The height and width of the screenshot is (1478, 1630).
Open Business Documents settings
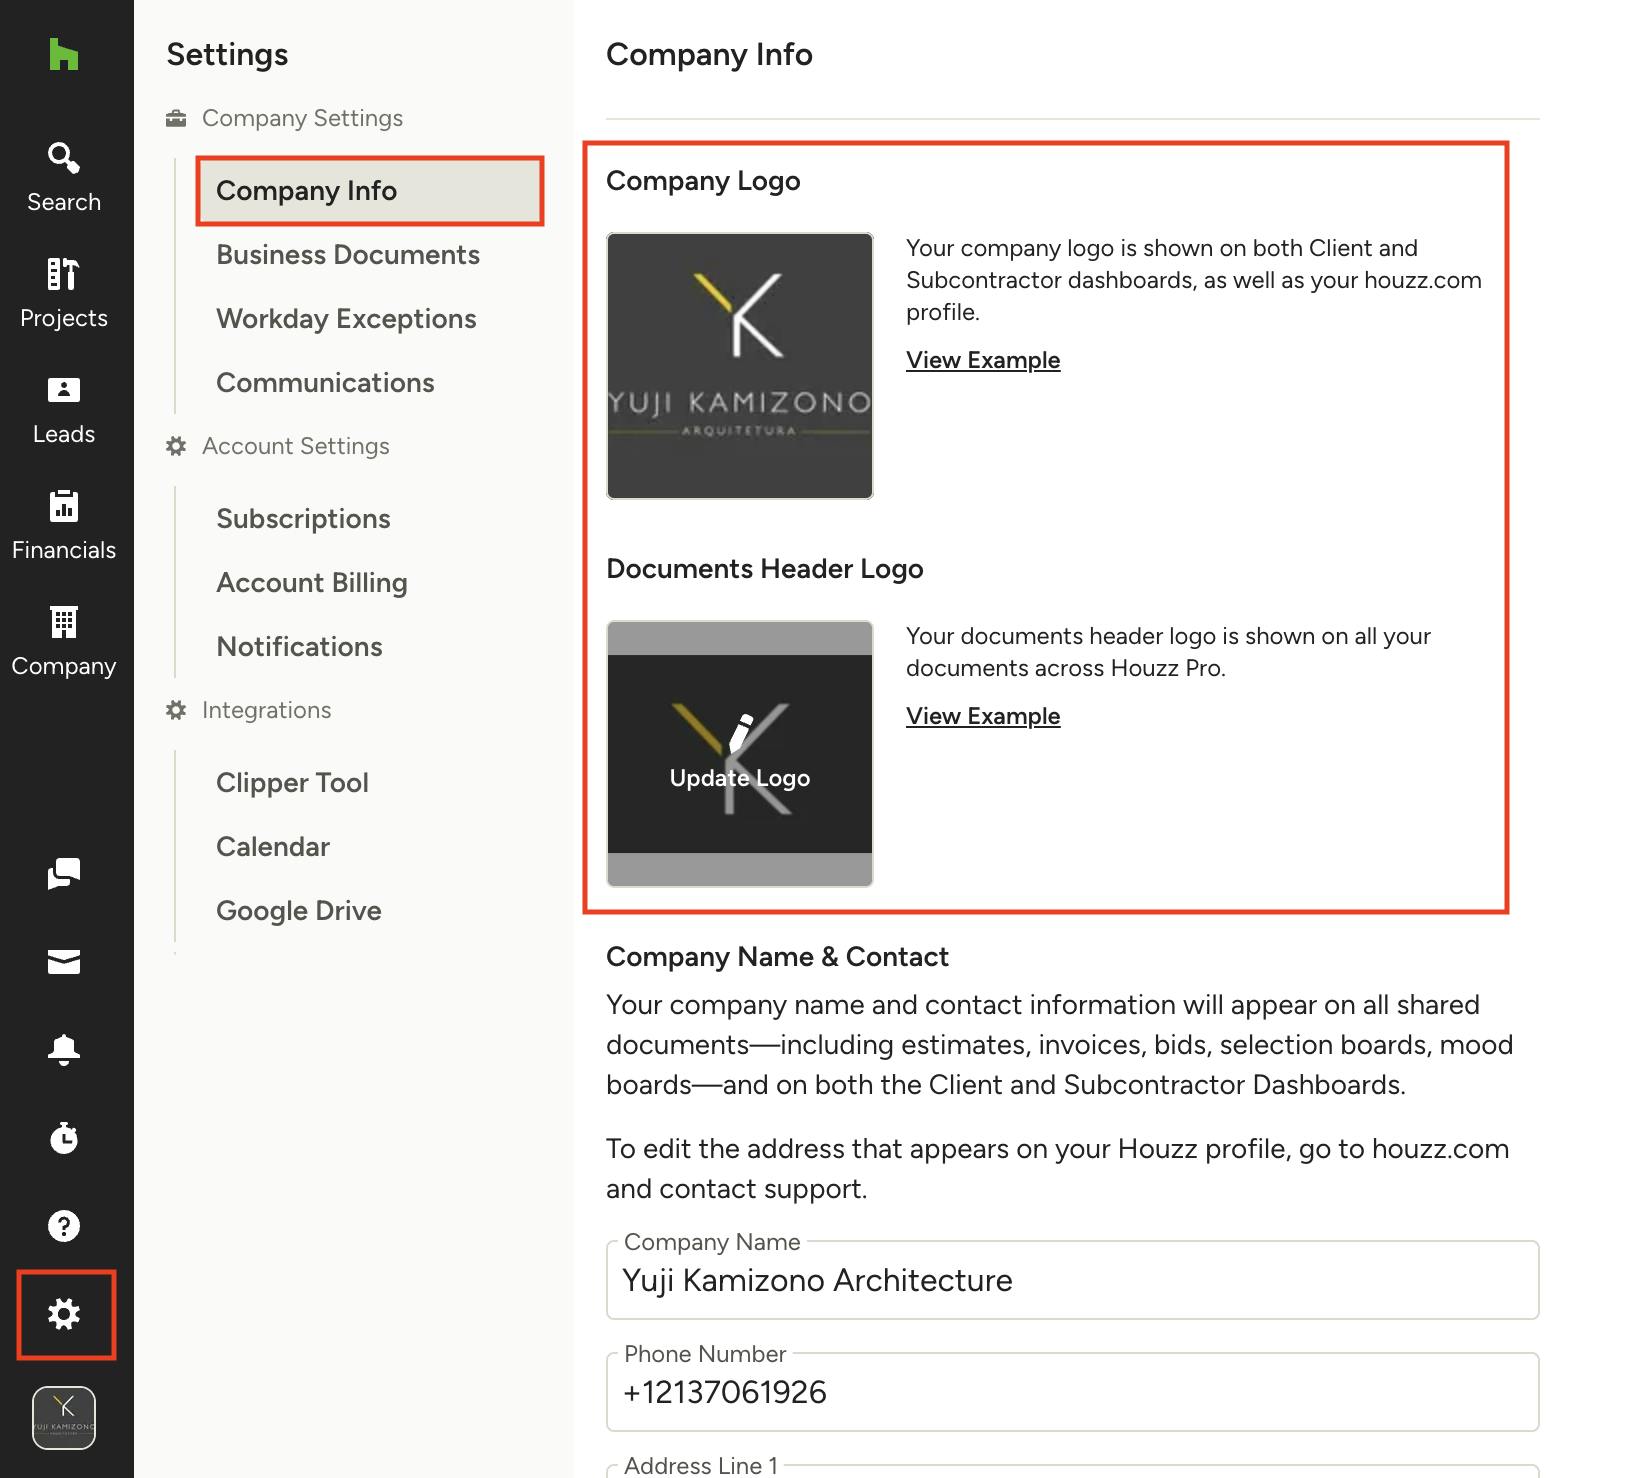348,254
